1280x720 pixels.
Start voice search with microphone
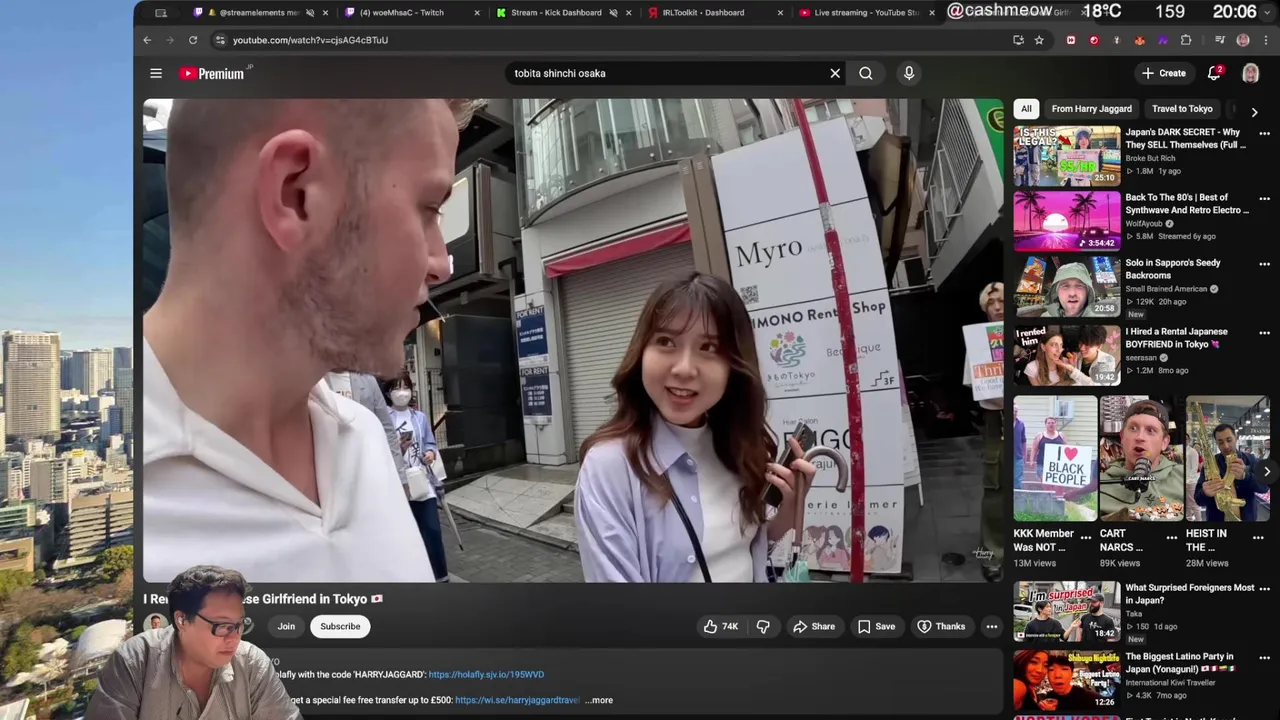(x=909, y=73)
